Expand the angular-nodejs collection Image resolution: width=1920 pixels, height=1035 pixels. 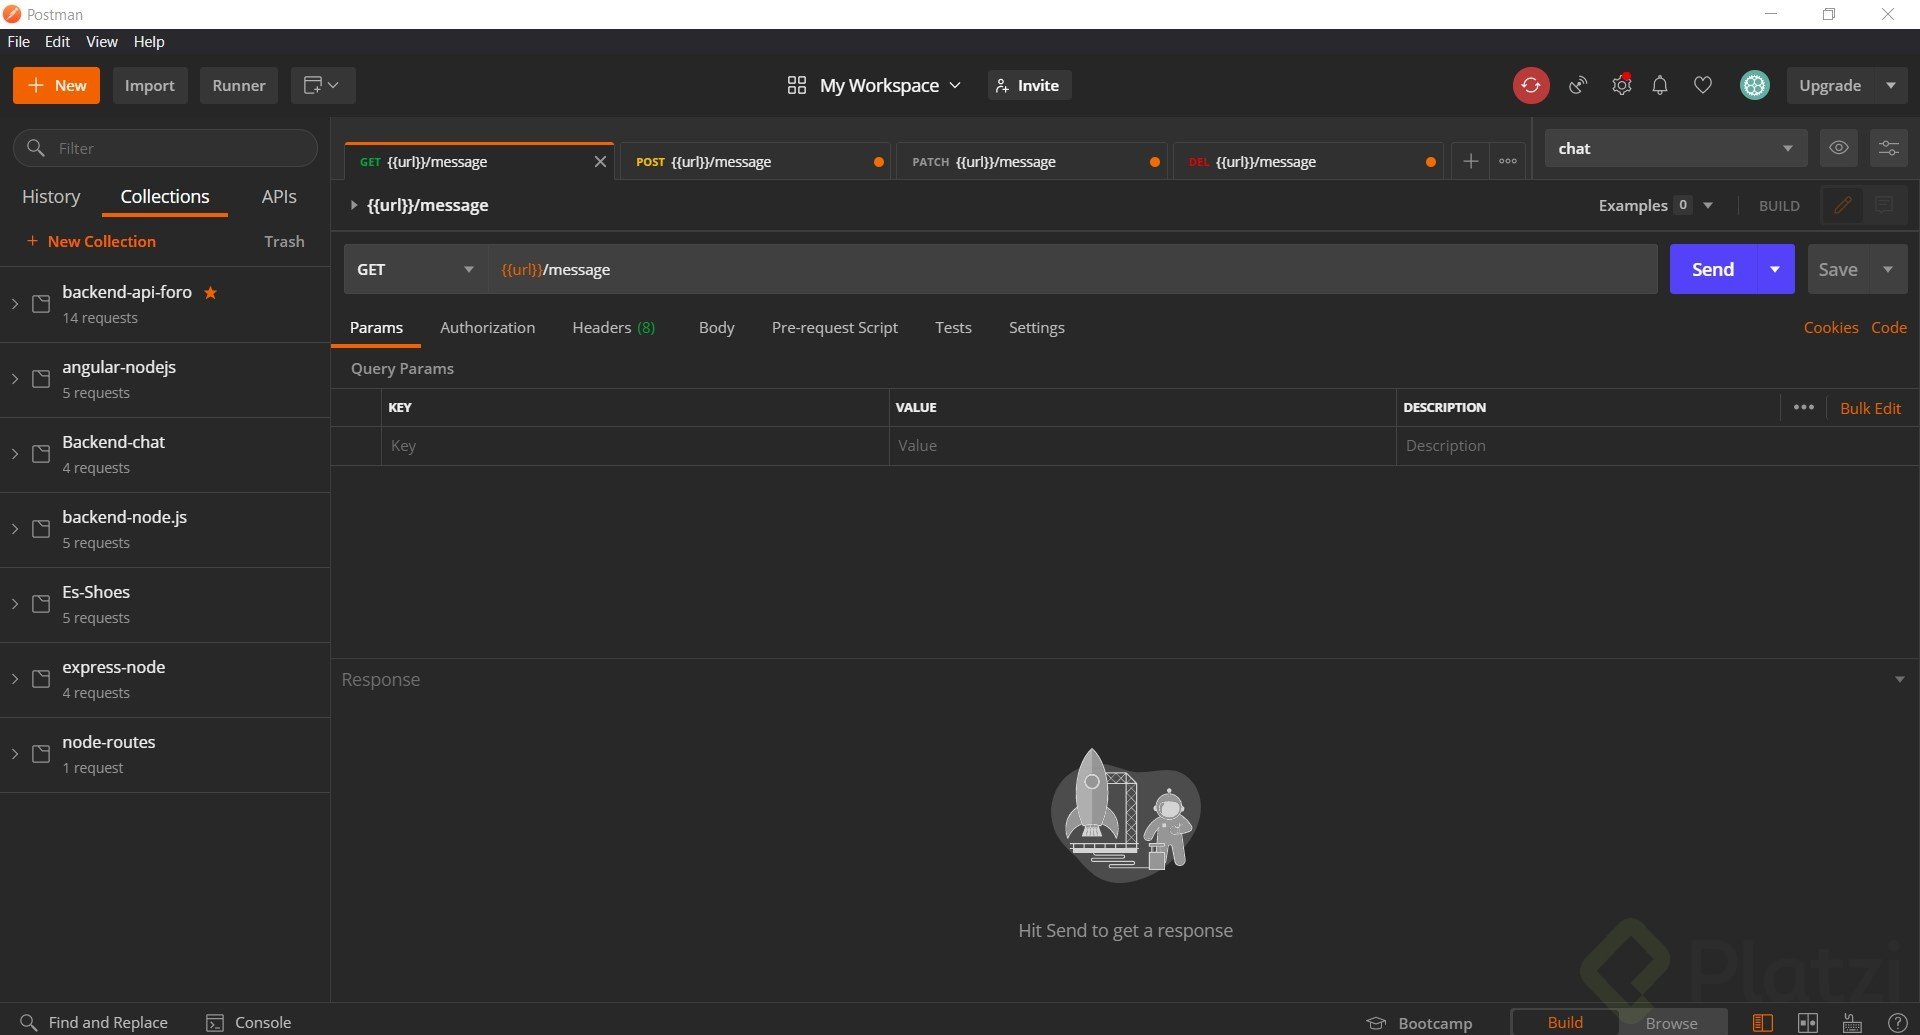15,379
